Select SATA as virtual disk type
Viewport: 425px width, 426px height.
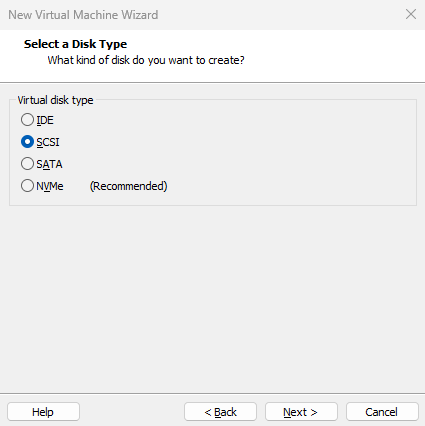pos(27,164)
